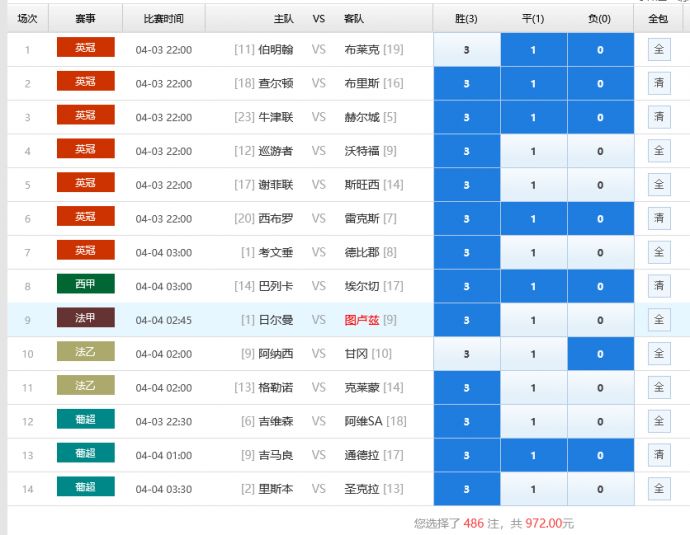
Task: Deselect loss (0) for 格勒诺 vs 克莱蒙
Action: 600,388
